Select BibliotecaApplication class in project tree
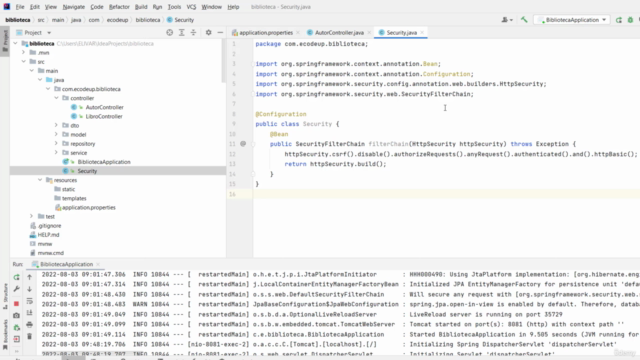Image resolution: width=640 pixels, height=360 pixels. coord(104,162)
